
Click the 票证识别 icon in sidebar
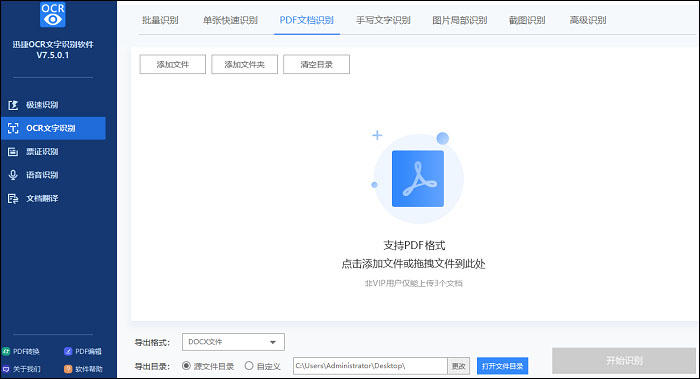pyautogui.click(x=13, y=152)
